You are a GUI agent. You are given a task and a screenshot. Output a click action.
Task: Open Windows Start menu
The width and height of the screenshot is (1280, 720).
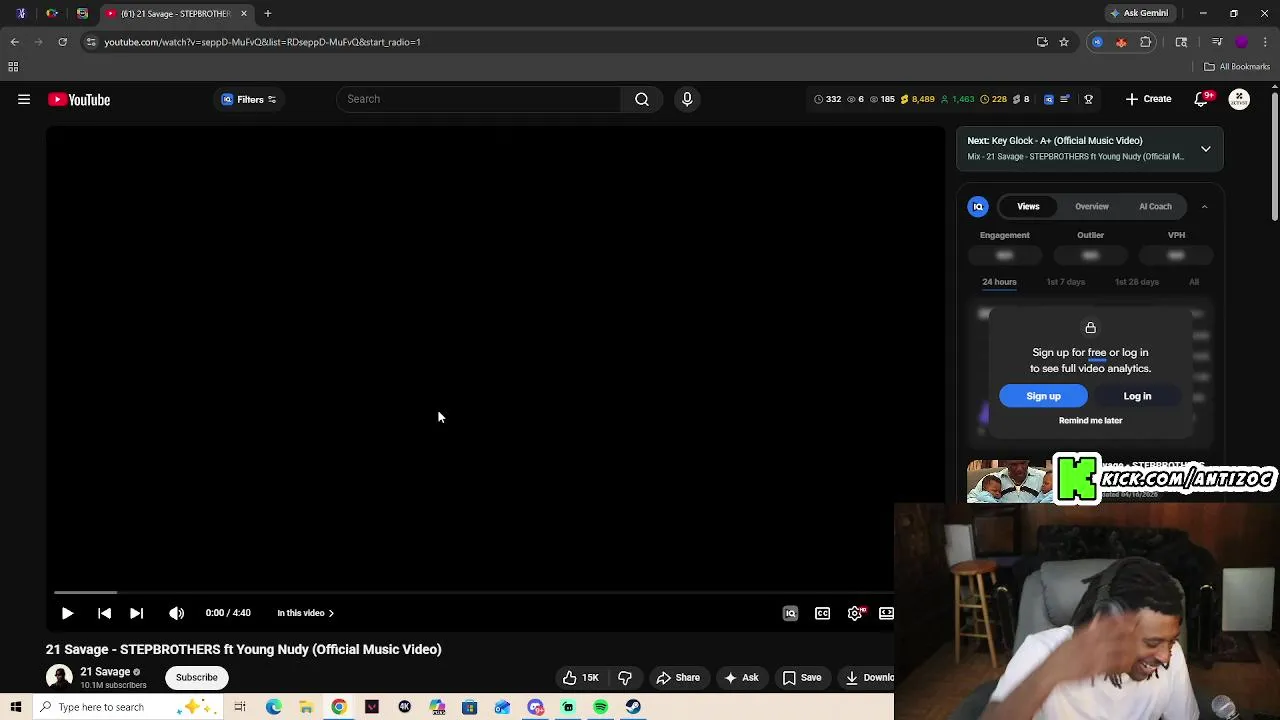coord(15,707)
